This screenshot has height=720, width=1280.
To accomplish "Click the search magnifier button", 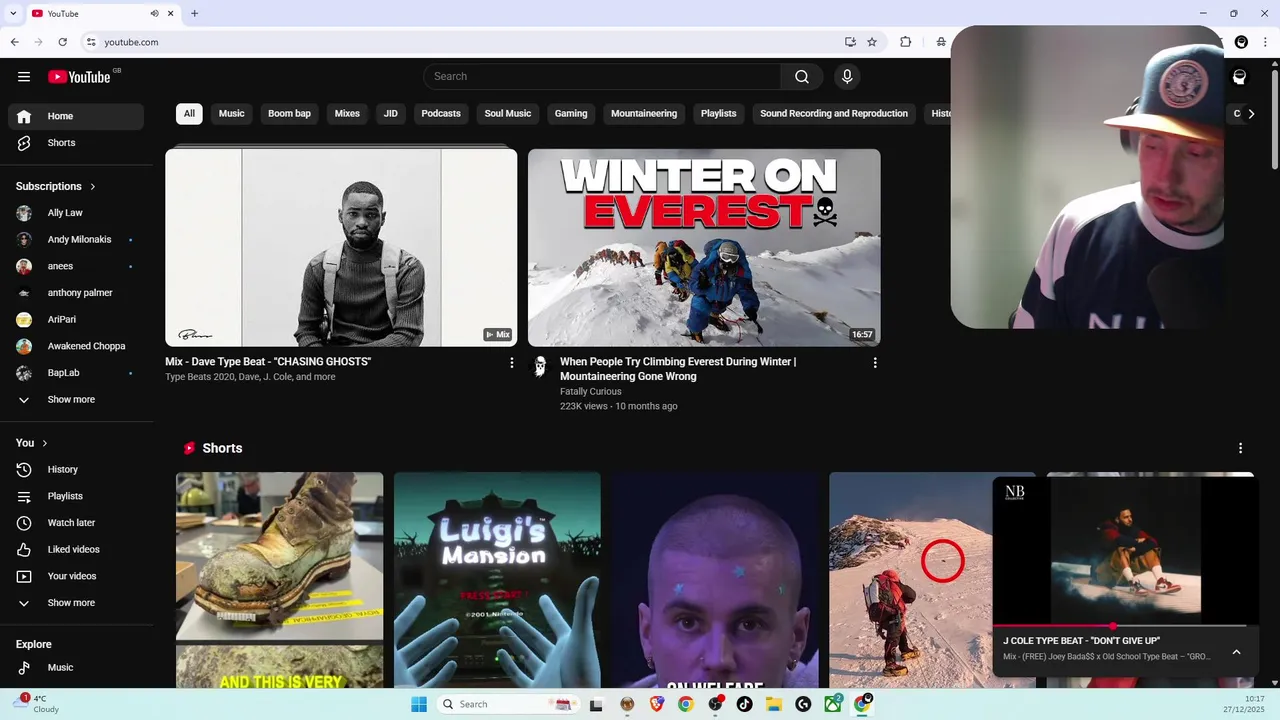I will [x=802, y=77].
